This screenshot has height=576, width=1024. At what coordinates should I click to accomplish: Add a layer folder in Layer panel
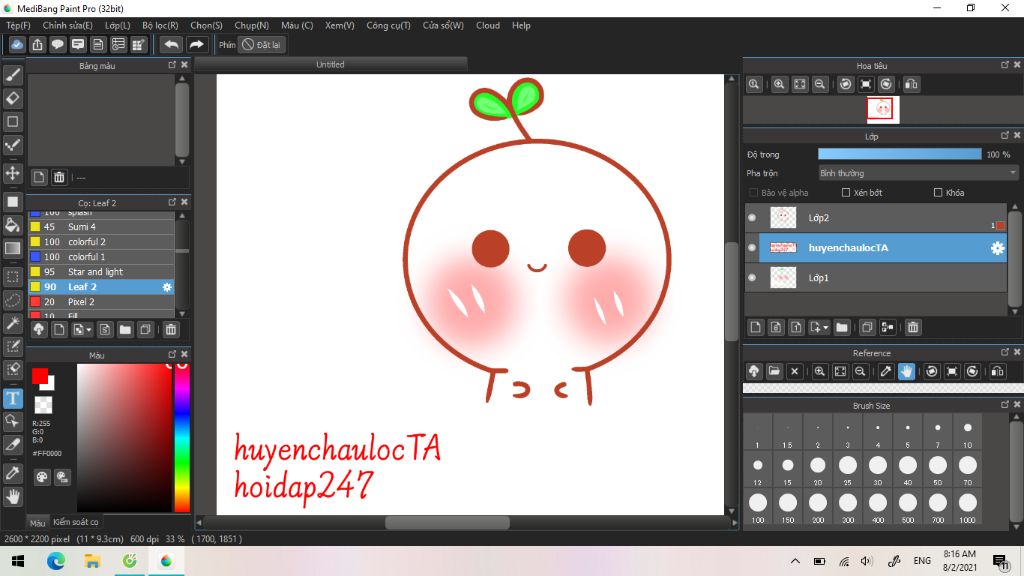click(x=842, y=327)
